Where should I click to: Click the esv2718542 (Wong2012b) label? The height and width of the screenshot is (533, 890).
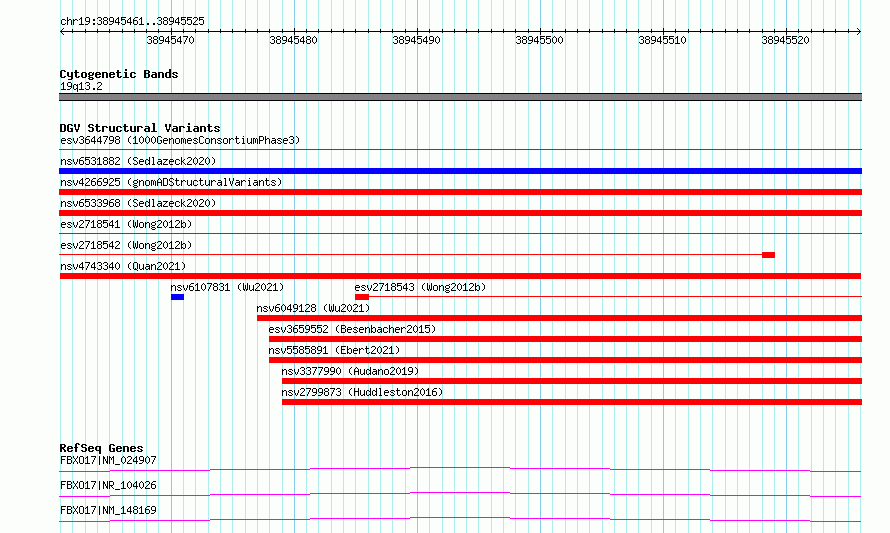pyautogui.click(x=126, y=245)
